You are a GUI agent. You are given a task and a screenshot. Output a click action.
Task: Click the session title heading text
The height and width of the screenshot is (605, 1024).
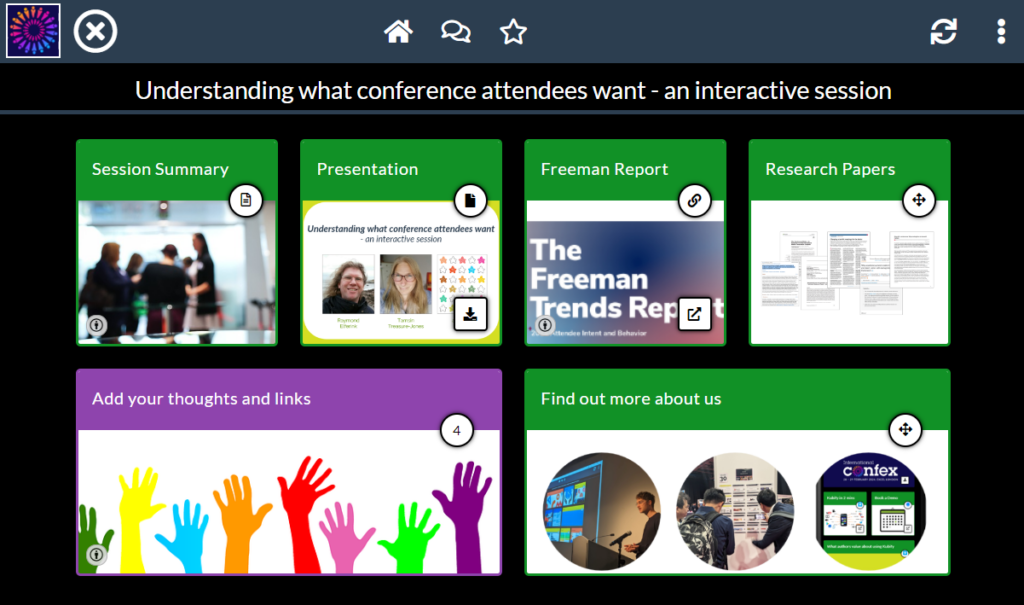[513, 91]
